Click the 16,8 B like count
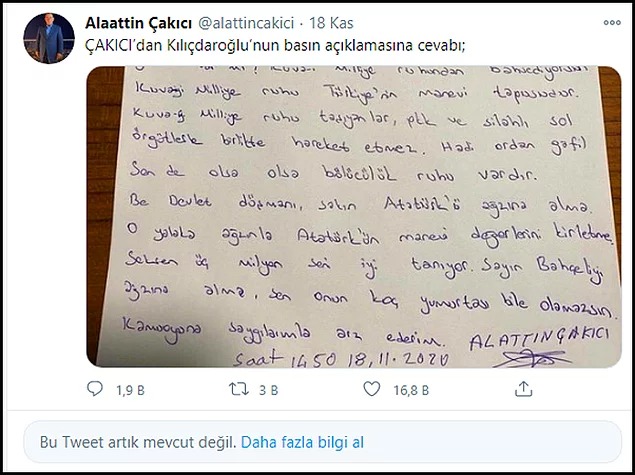The height and width of the screenshot is (475, 635). pyautogui.click(x=411, y=390)
